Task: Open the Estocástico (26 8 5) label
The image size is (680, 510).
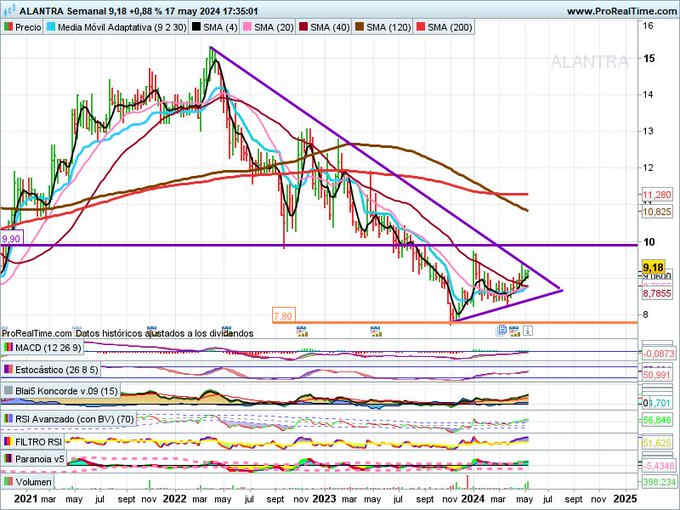Action: (x=57, y=370)
